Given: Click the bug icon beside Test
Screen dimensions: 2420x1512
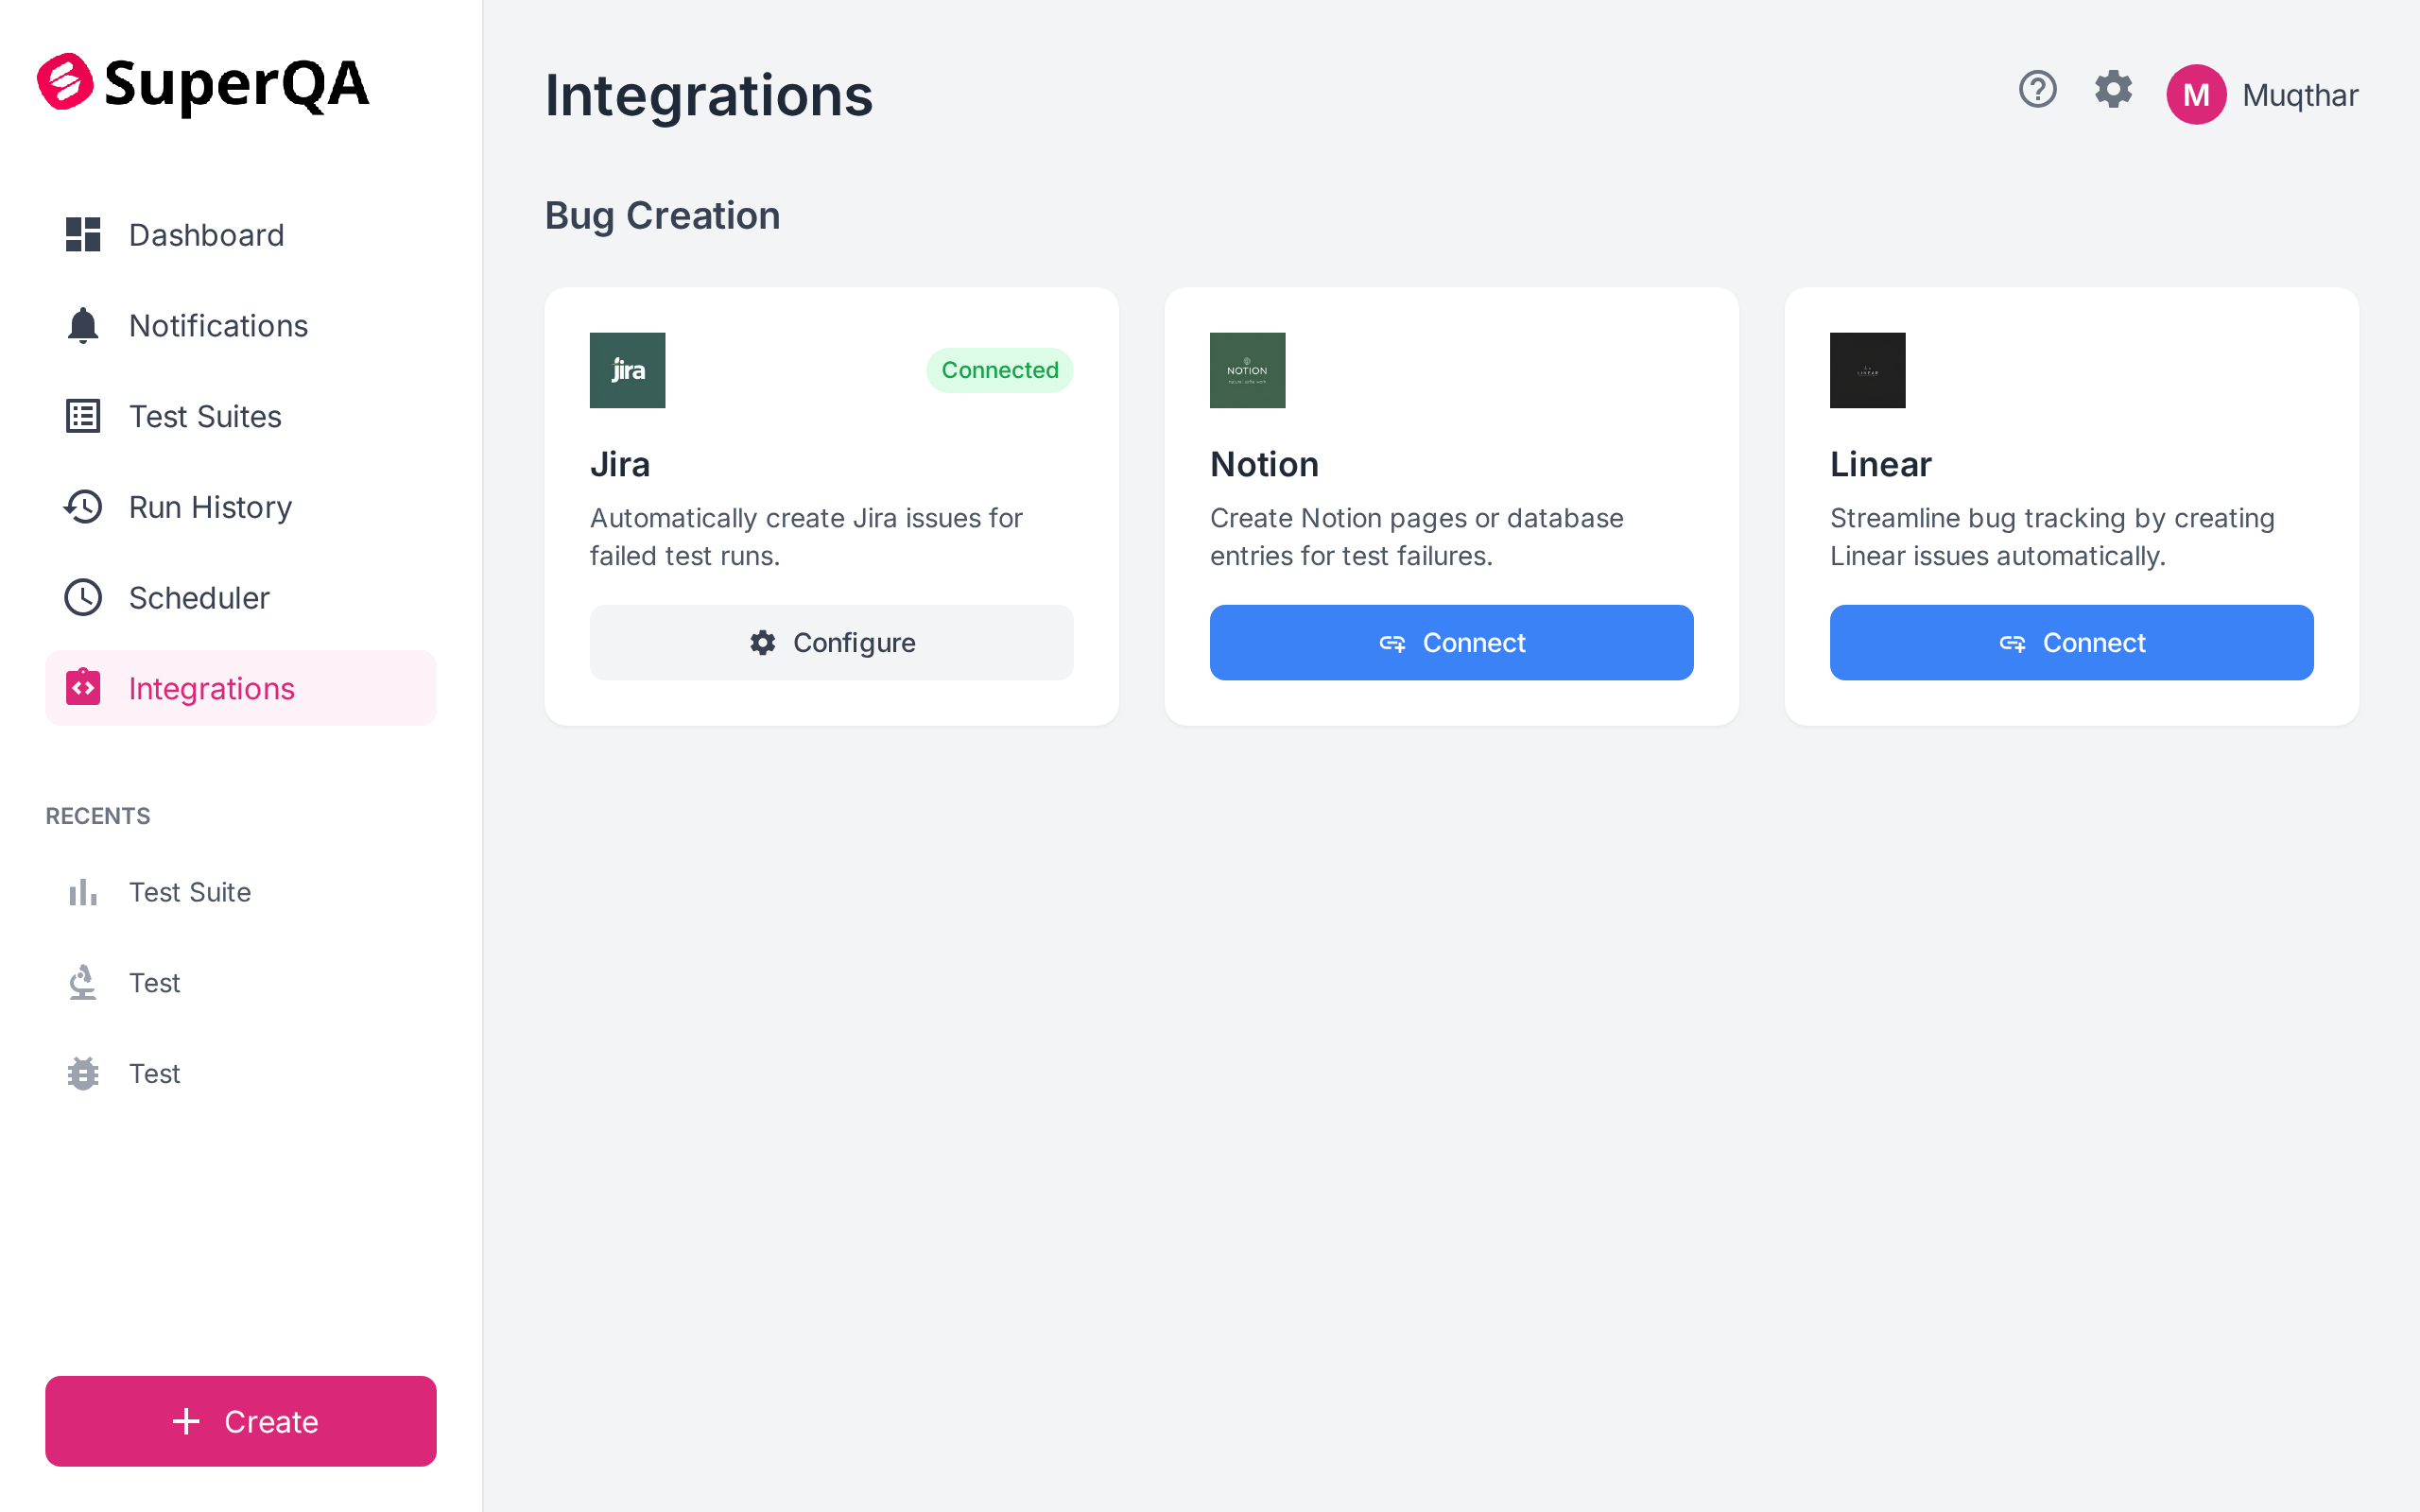Looking at the screenshot, I should pos(82,1073).
